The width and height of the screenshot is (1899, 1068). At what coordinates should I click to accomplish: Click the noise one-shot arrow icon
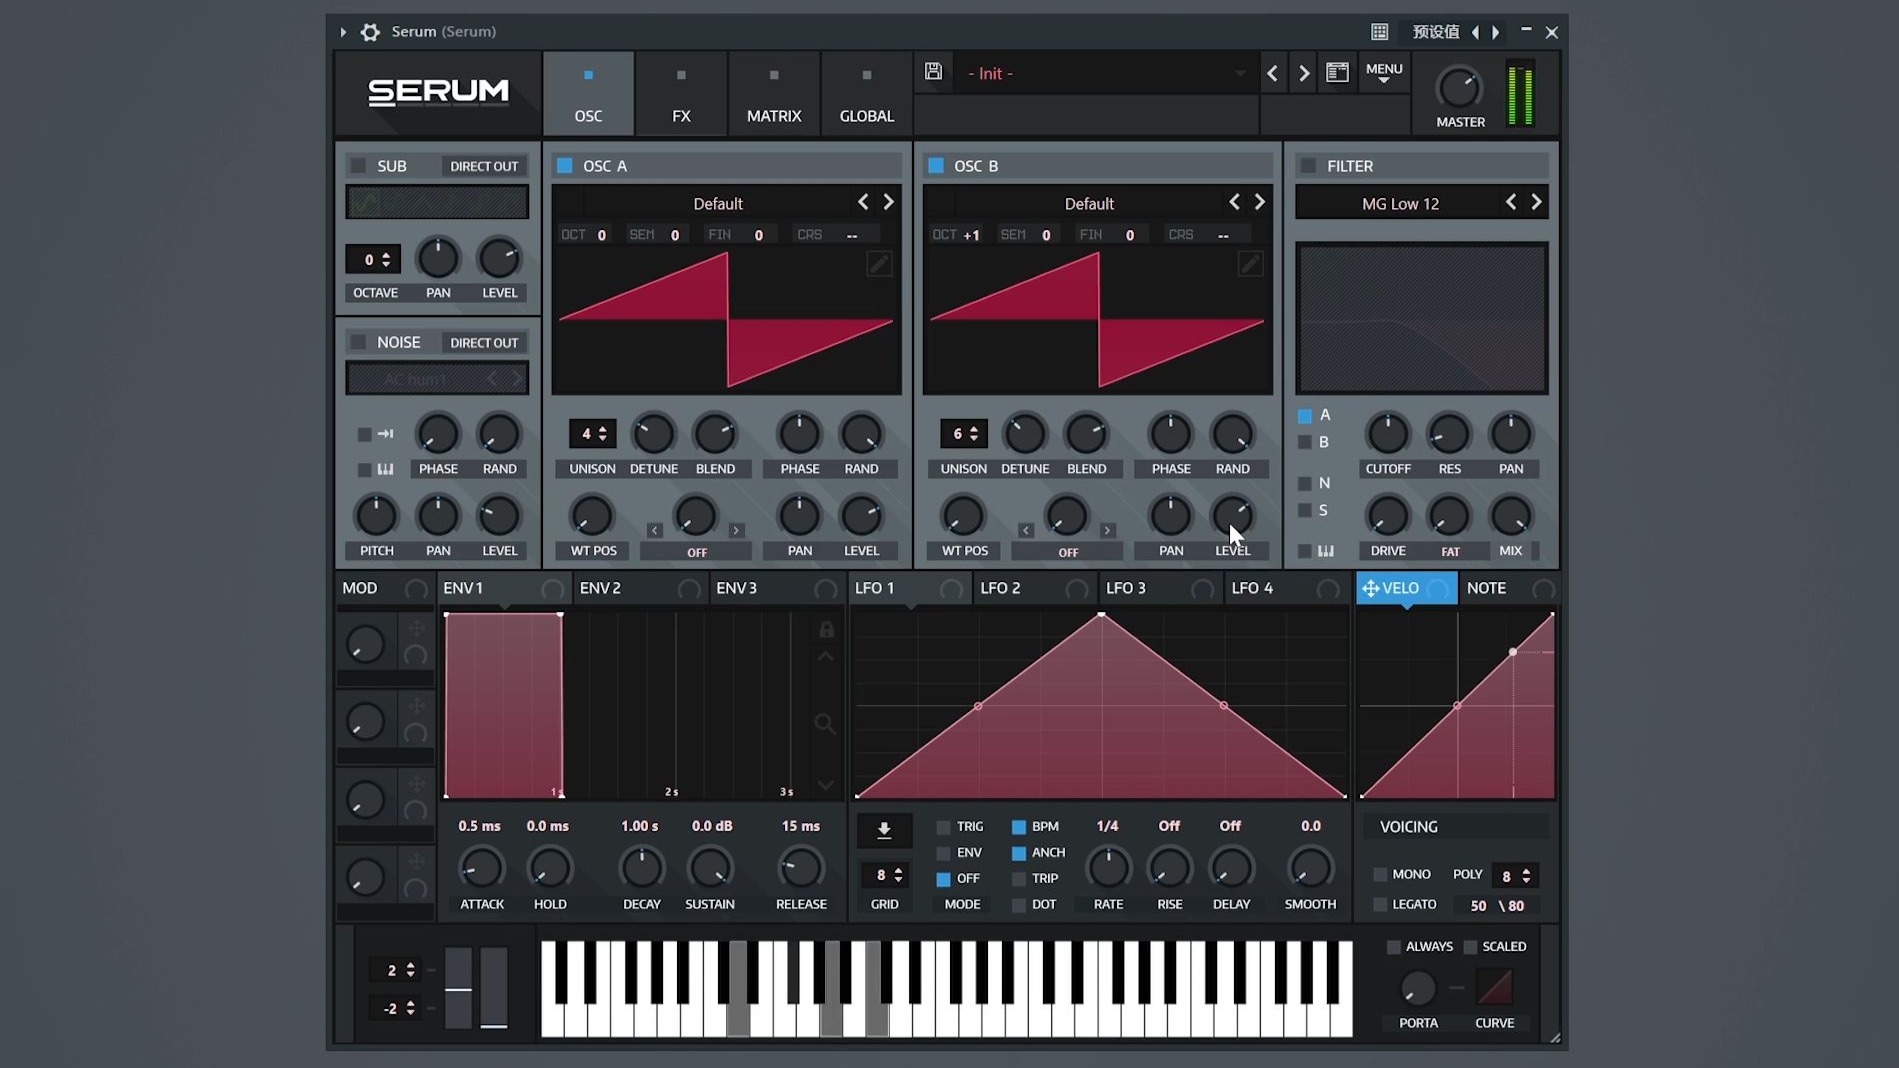click(385, 434)
